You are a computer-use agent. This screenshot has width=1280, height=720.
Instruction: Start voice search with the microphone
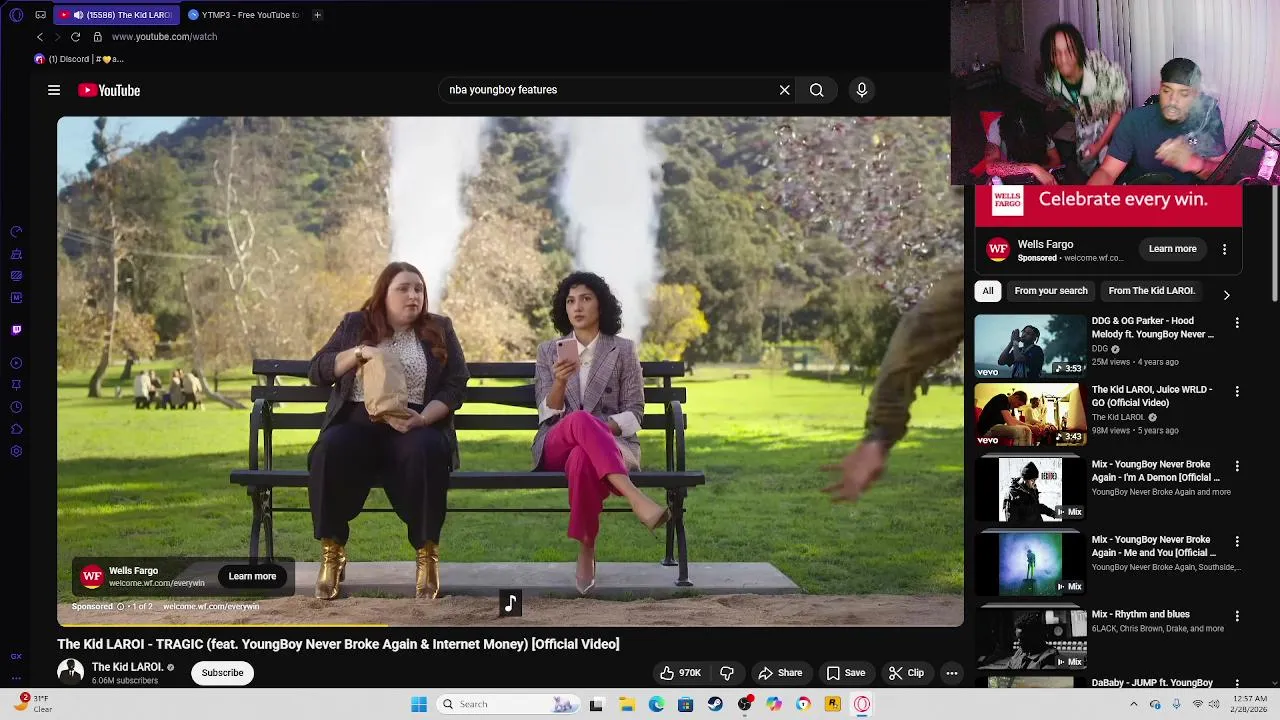[x=862, y=90]
